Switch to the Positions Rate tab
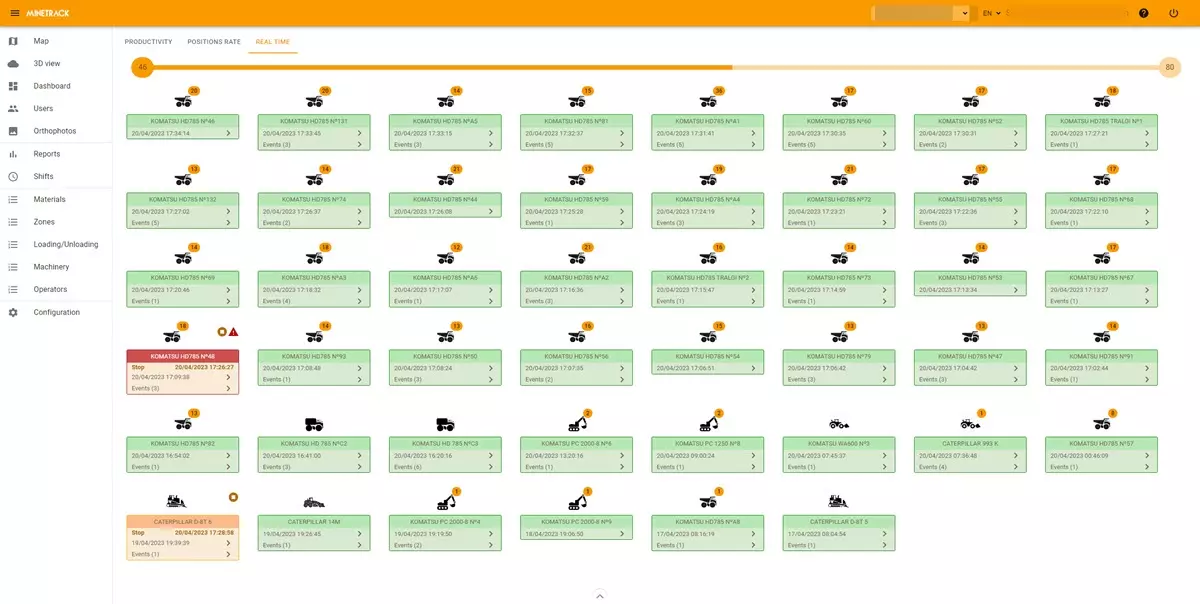 214,42
